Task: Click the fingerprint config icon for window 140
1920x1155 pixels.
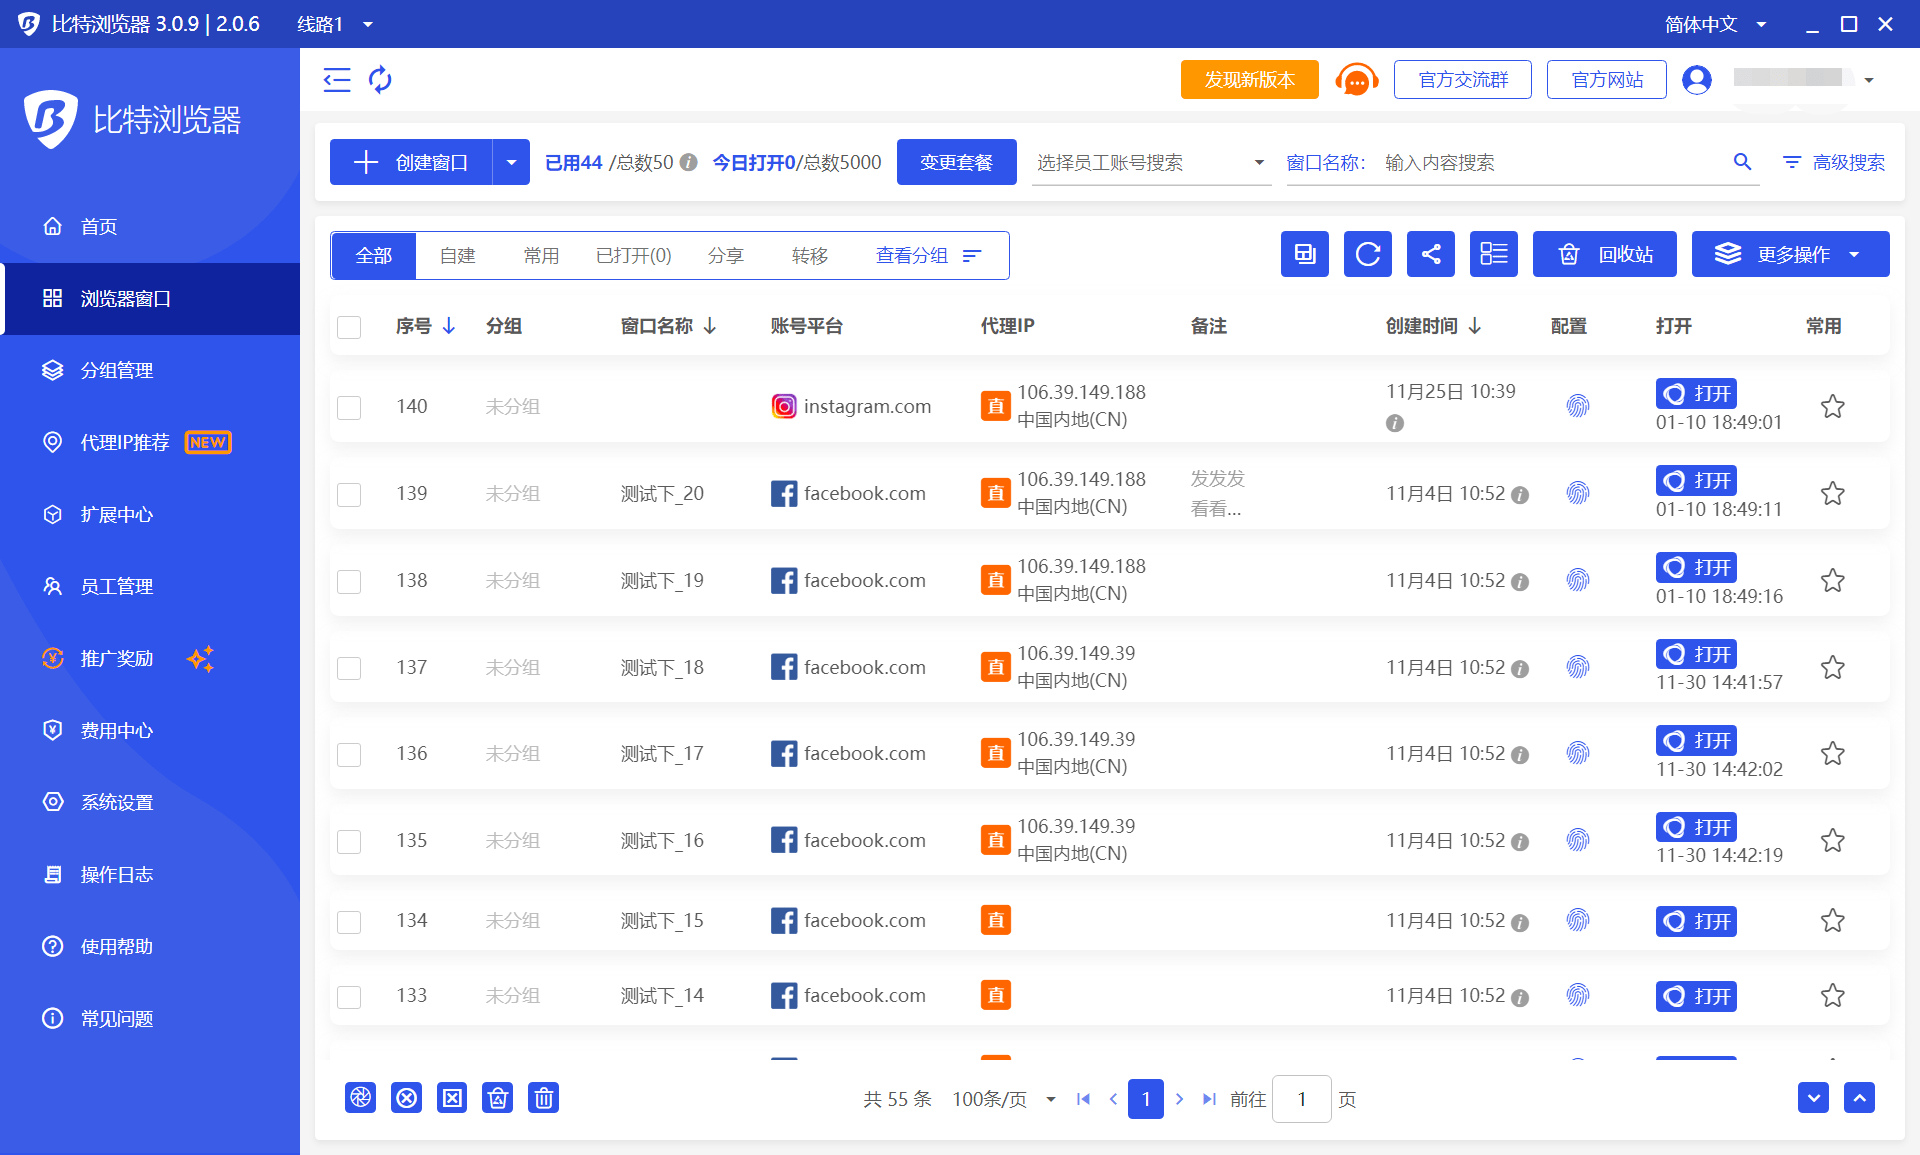Action: tap(1578, 406)
